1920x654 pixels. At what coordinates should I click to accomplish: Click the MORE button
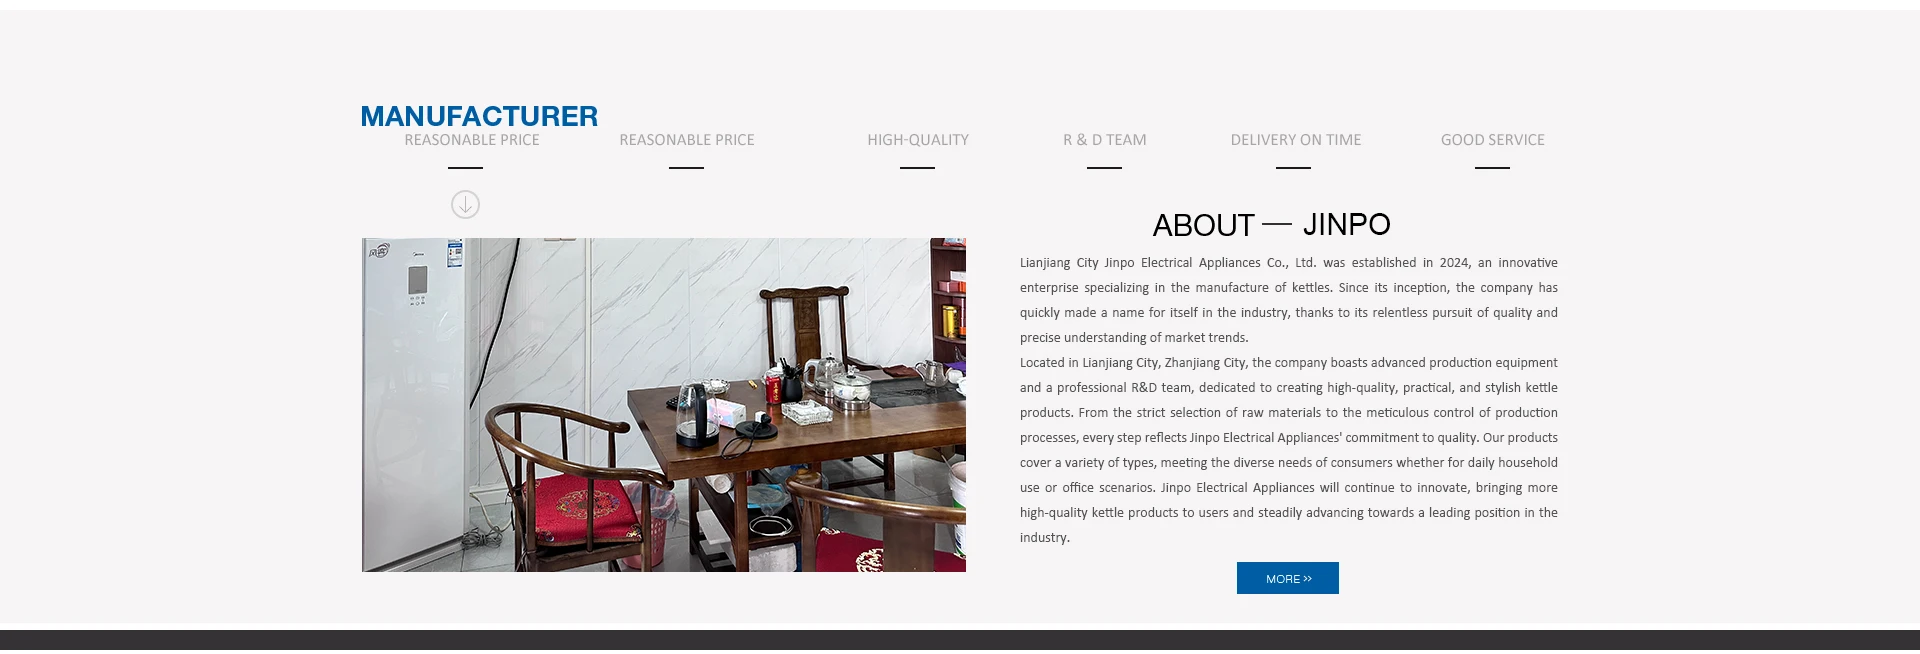pos(1288,578)
